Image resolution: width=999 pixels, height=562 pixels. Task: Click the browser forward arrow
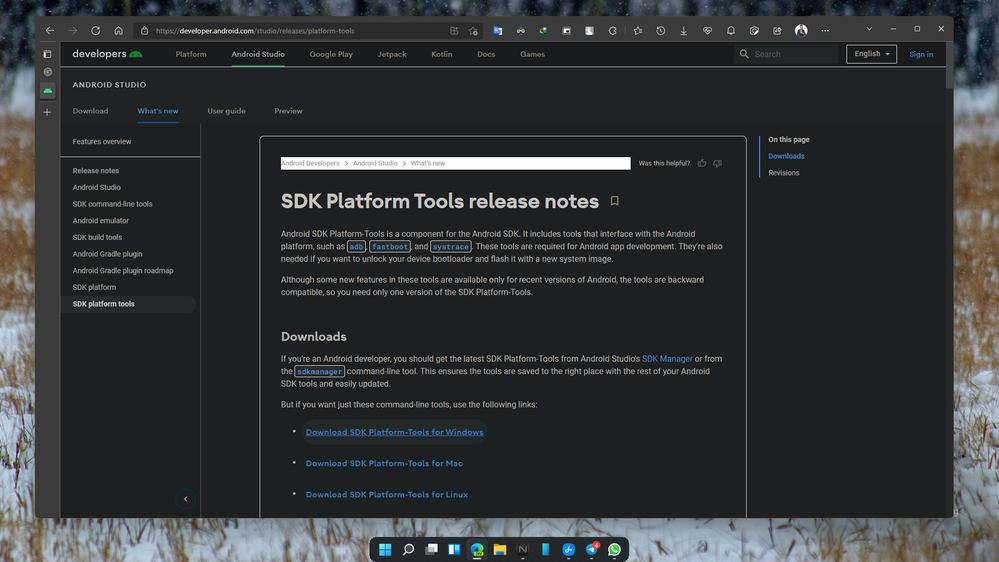point(73,31)
